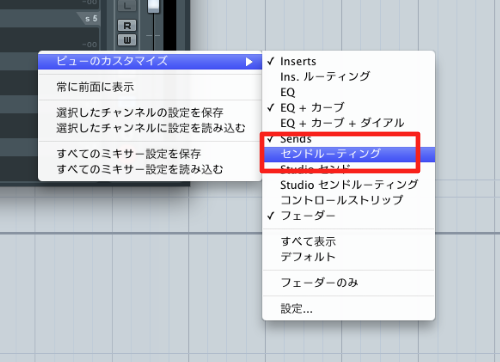Open 設定... from the submenu
This screenshot has height=362, width=500.
[x=349, y=309]
